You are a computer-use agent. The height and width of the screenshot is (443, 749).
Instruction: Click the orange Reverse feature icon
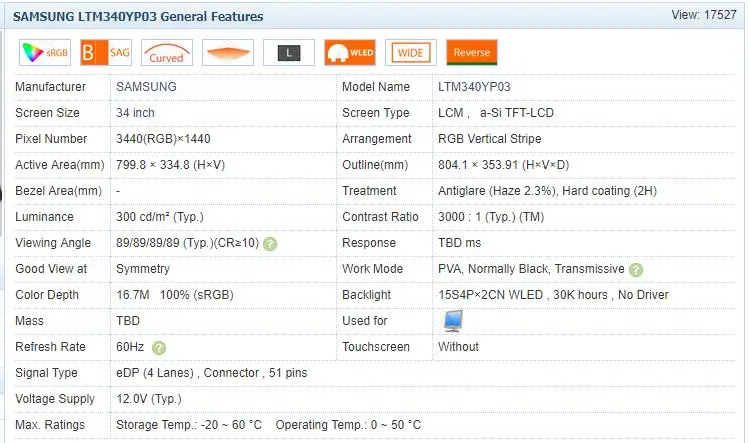[x=472, y=53]
